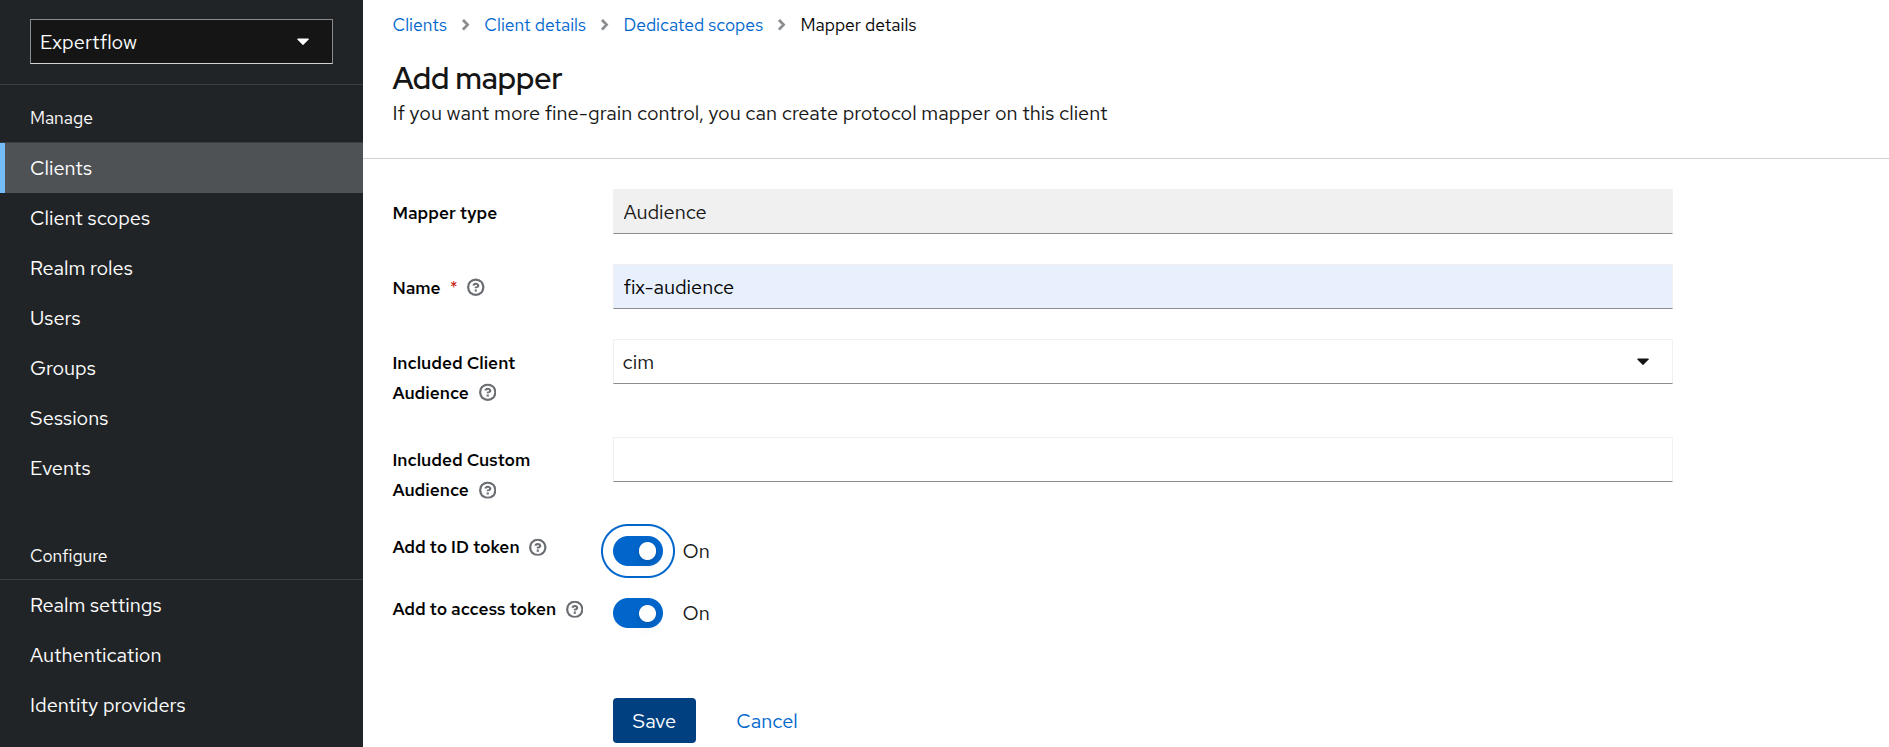Go back to Dedicated scopes breadcrumb
The image size is (1889, 747).
pos(693,25)
